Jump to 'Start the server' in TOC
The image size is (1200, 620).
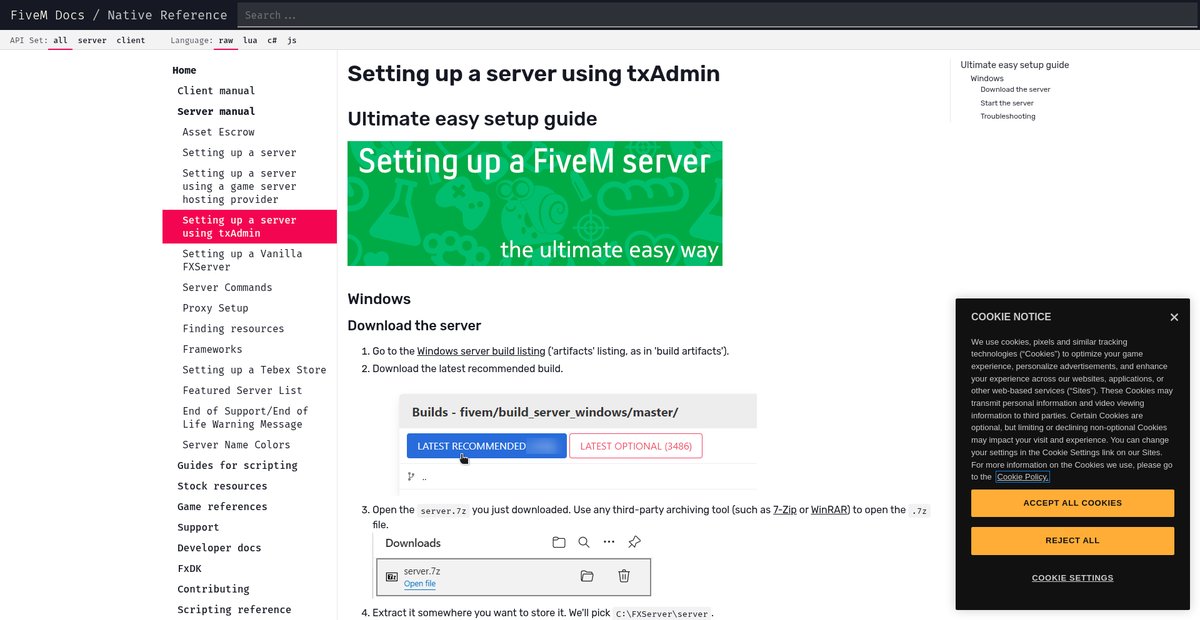coord(1007,103)
